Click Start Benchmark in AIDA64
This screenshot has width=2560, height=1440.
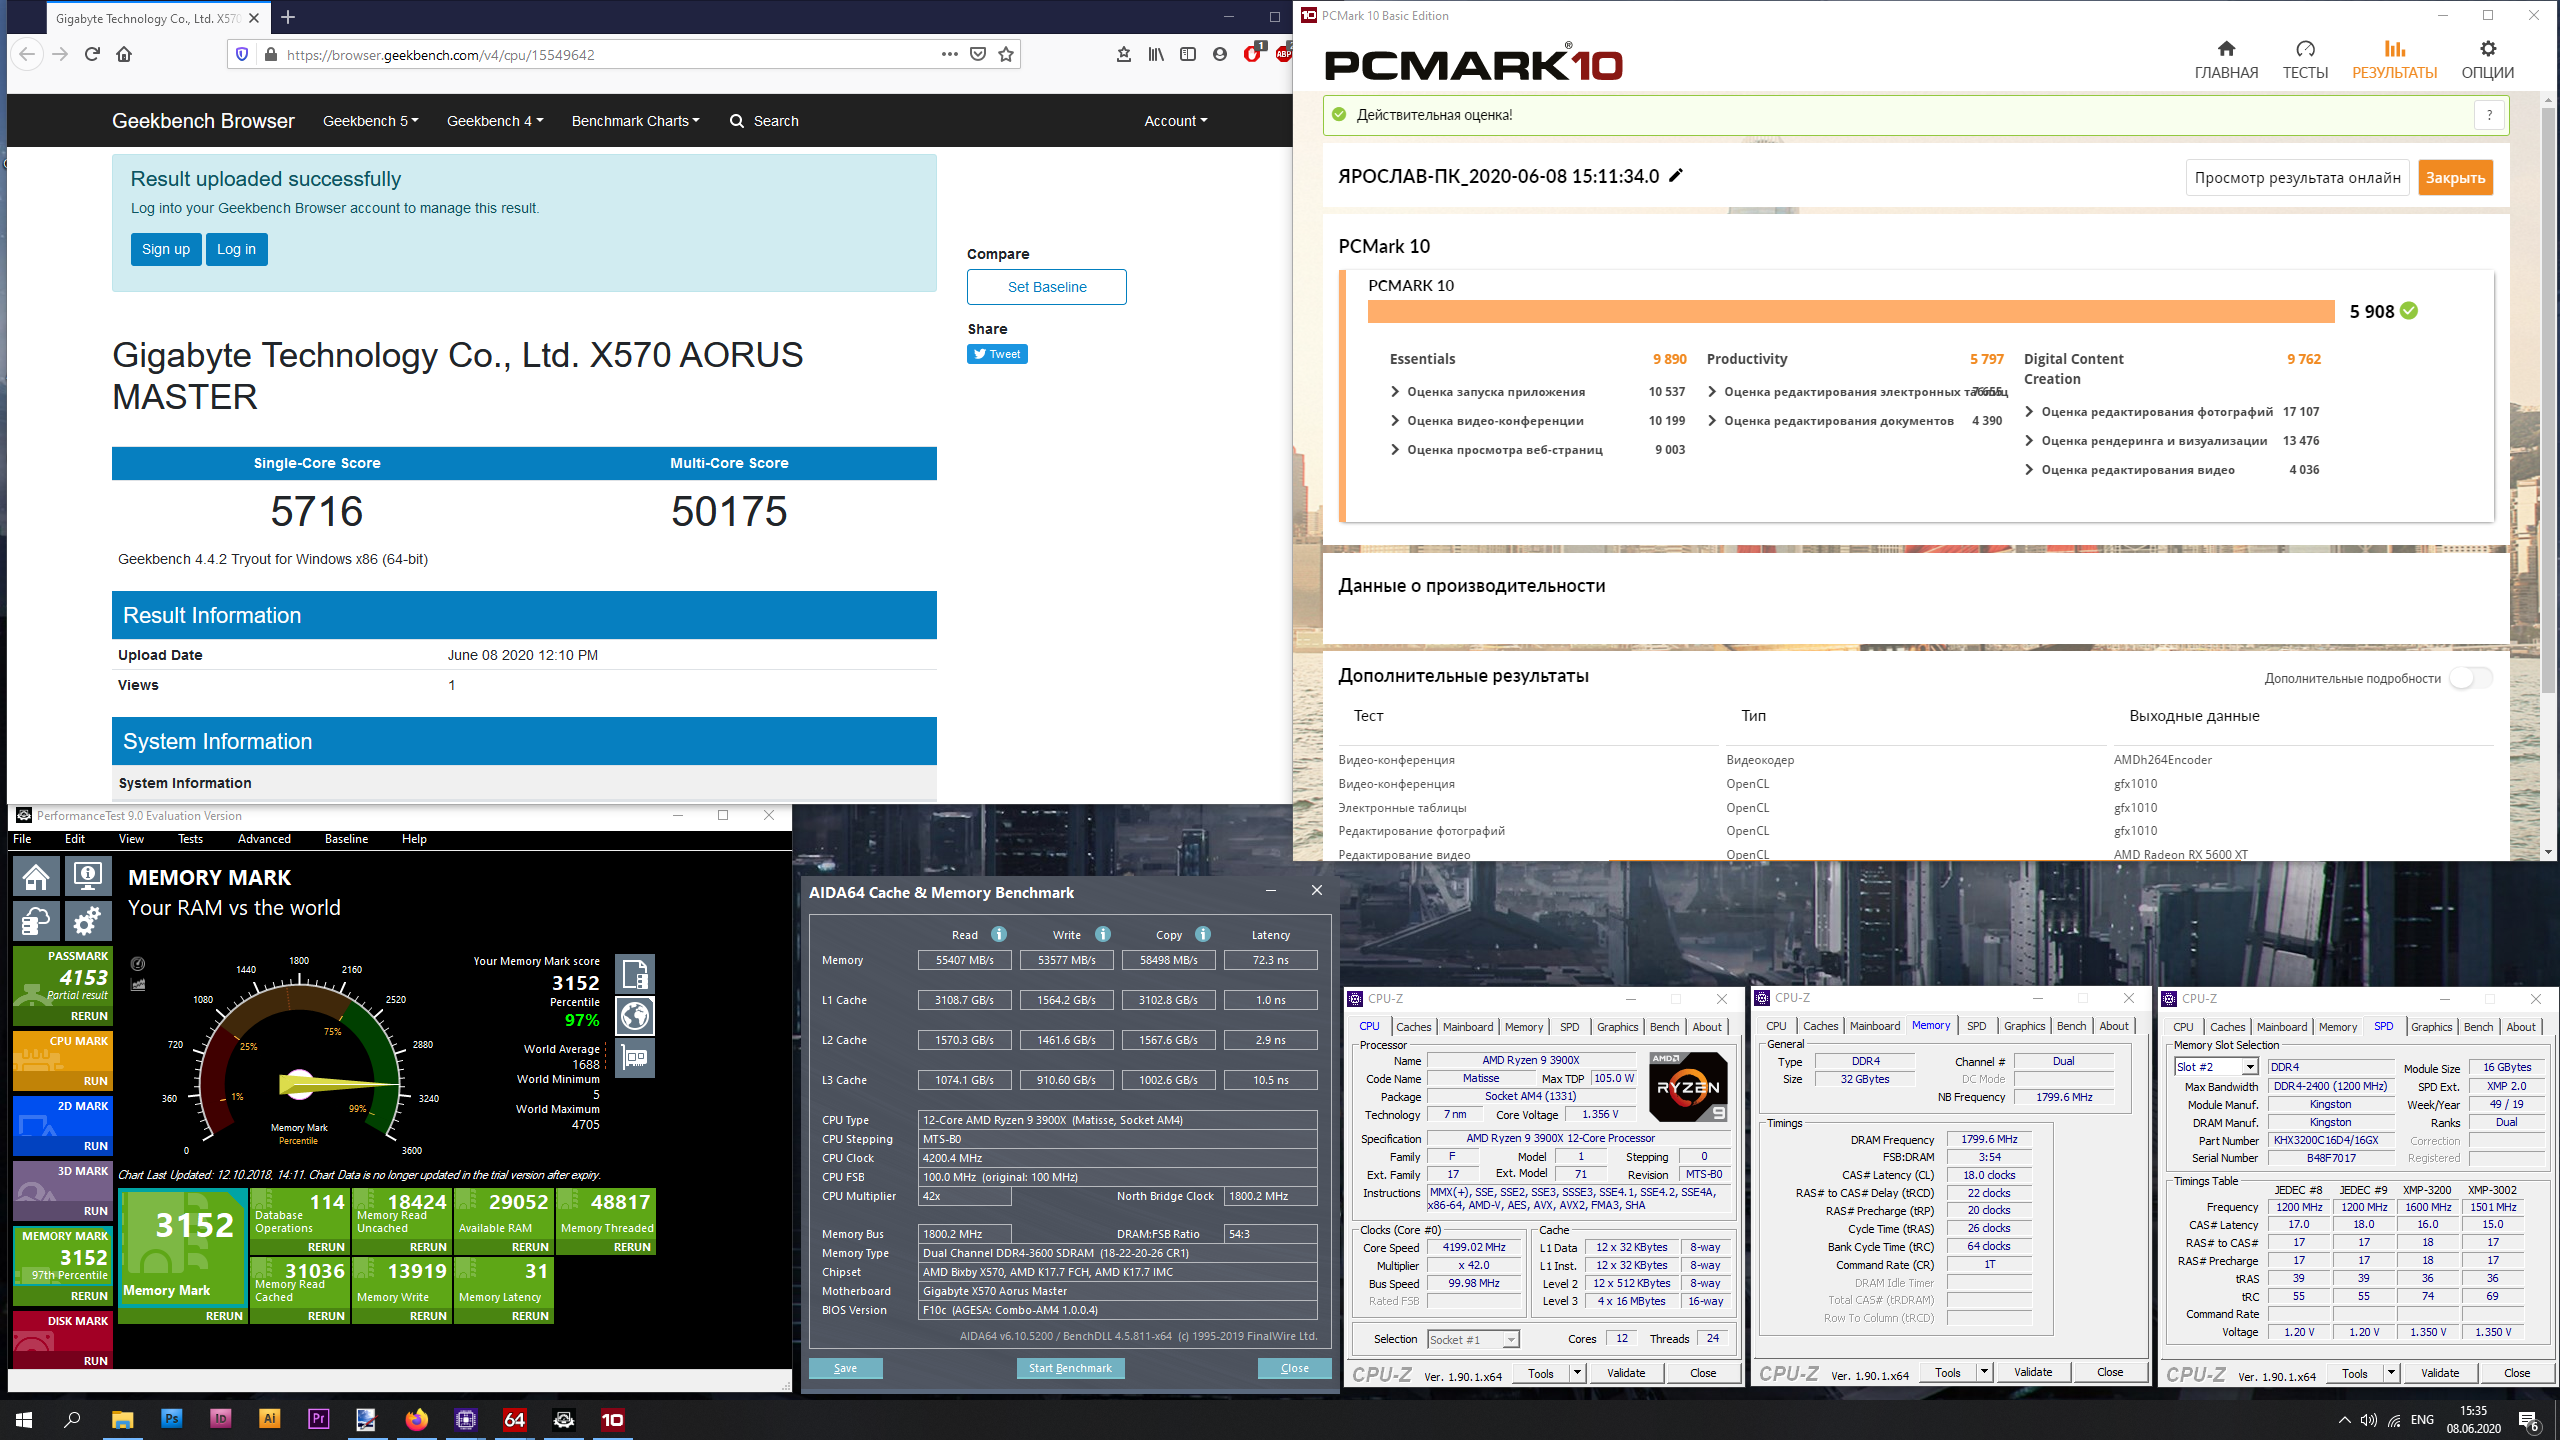1070,1368
